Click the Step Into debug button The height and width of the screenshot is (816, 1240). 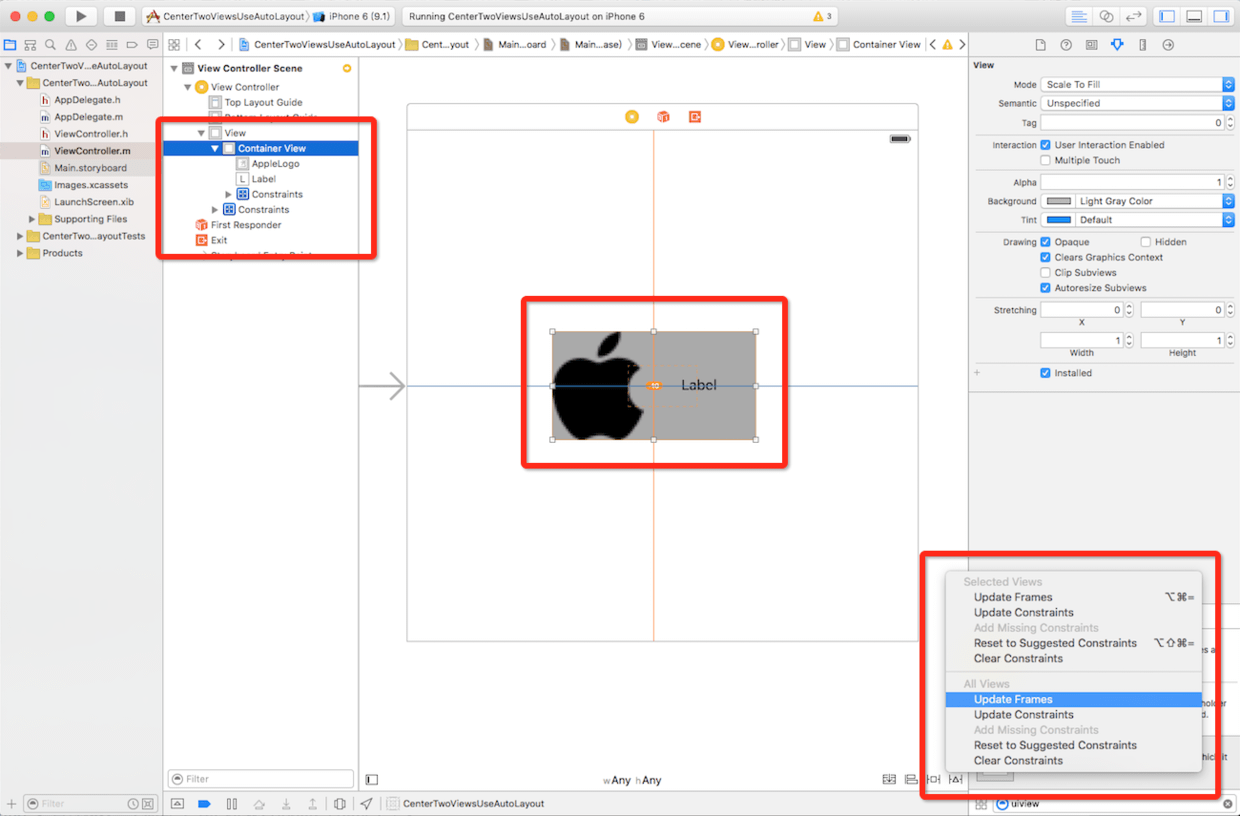click(286, 804)
